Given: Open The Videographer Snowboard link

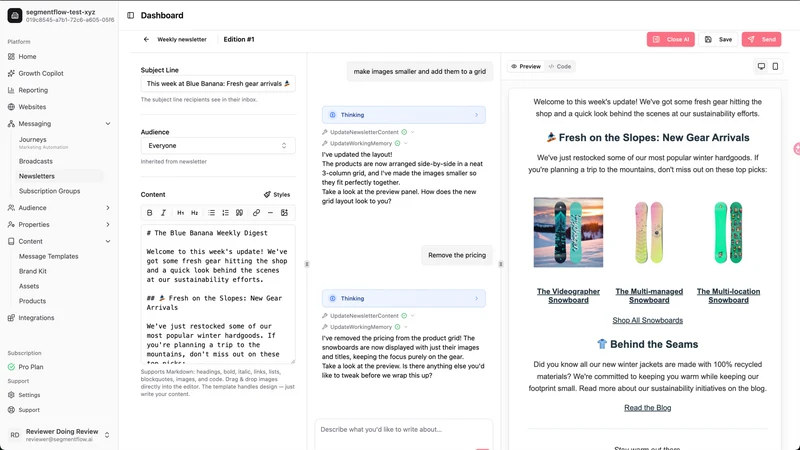Looking at the screenshot, I should [568, 296].
